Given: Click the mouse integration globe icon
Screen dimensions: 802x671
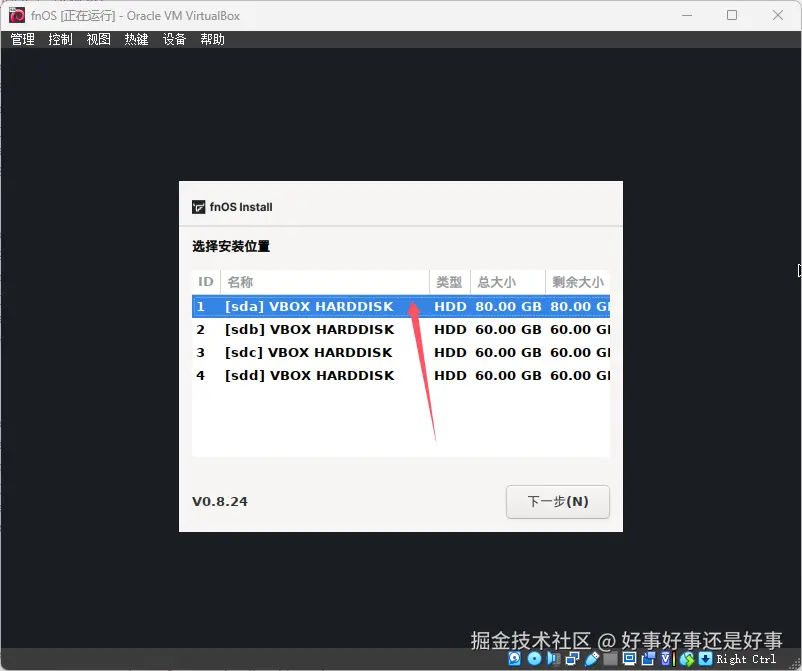Looking at the screenshot, I should click(x=687, y=659).
